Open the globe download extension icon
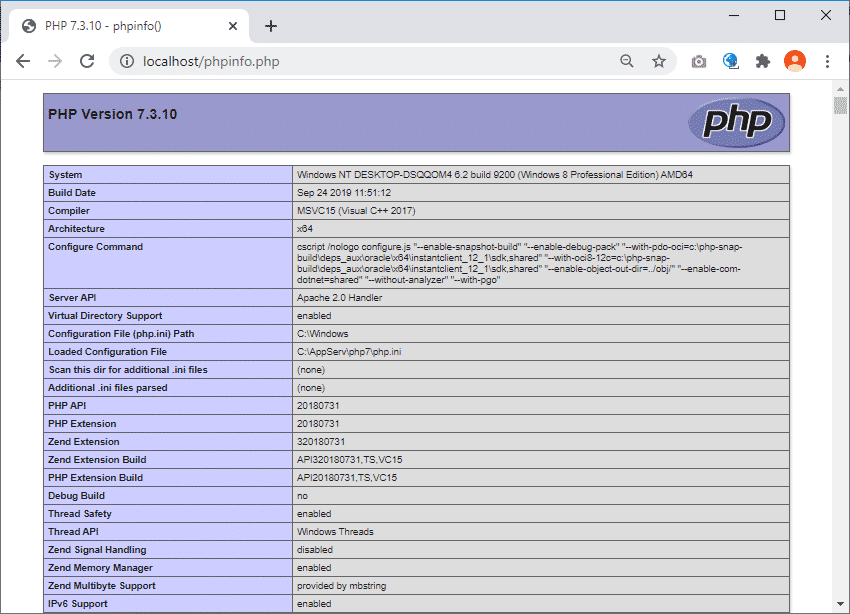 coord(731,61)
